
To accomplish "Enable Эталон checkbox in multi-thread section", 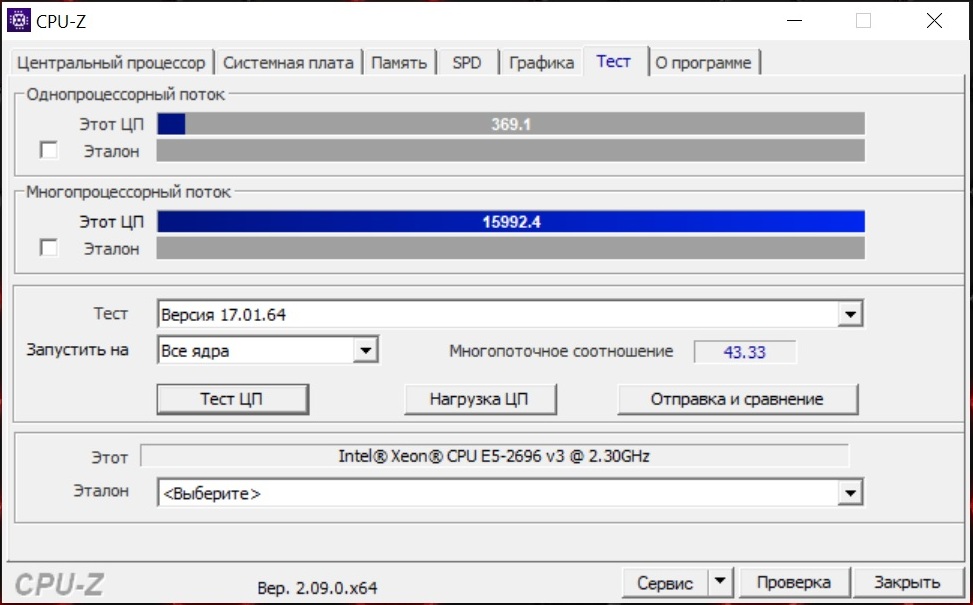I will [x=48, y=248].
